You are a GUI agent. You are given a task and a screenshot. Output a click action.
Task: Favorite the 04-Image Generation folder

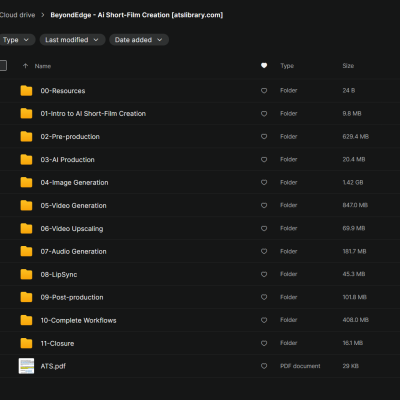click(x=264, y=183)
